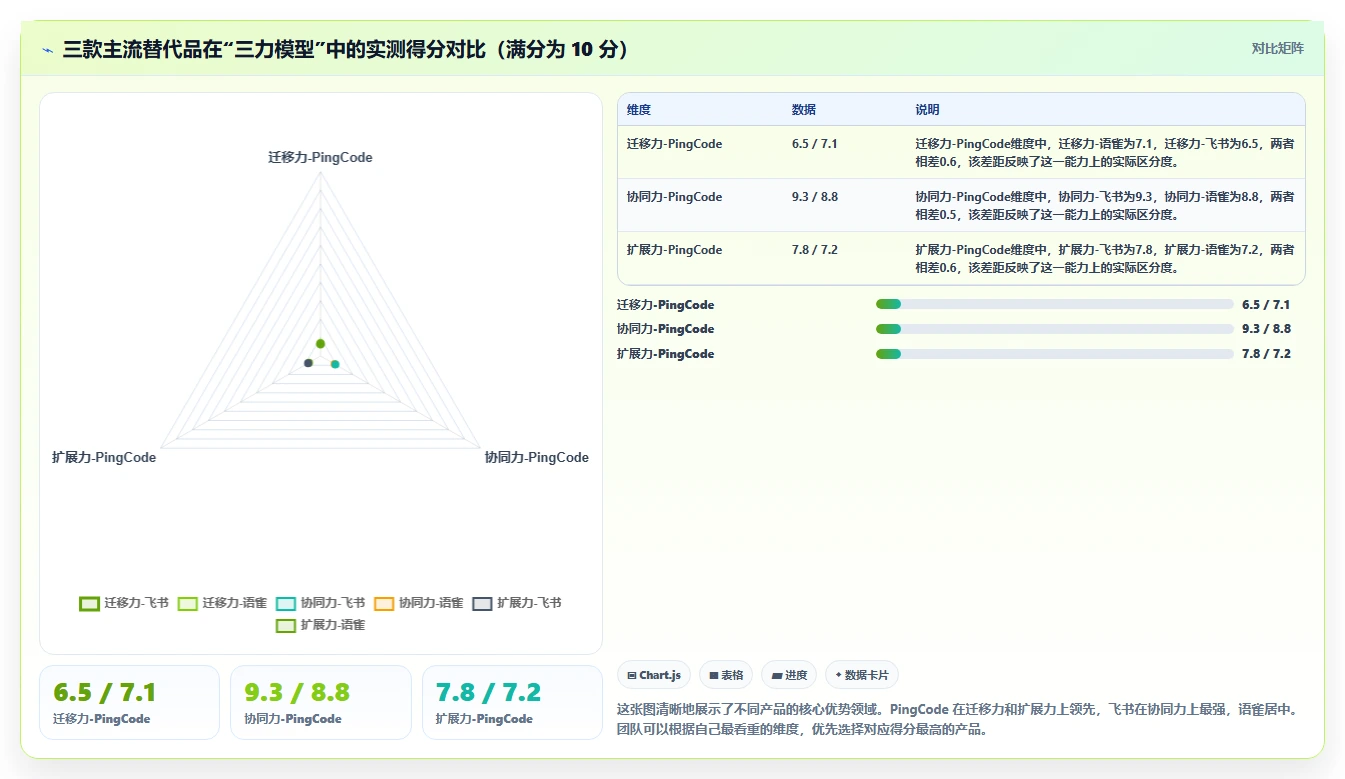The height and width of the screenshot is (779, 1345).
Task: Click the 6.5 / 7.1 value in the table
Action: tap(815, 144)
